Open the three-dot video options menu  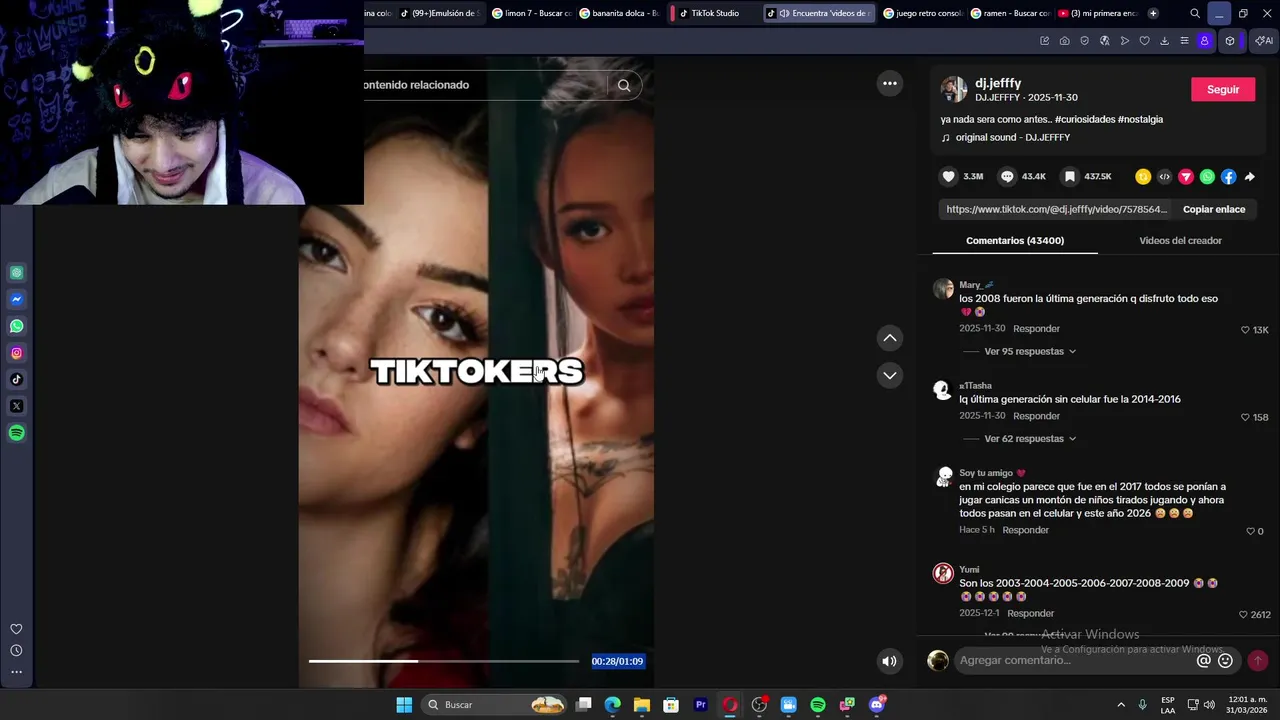click(890, 83)
